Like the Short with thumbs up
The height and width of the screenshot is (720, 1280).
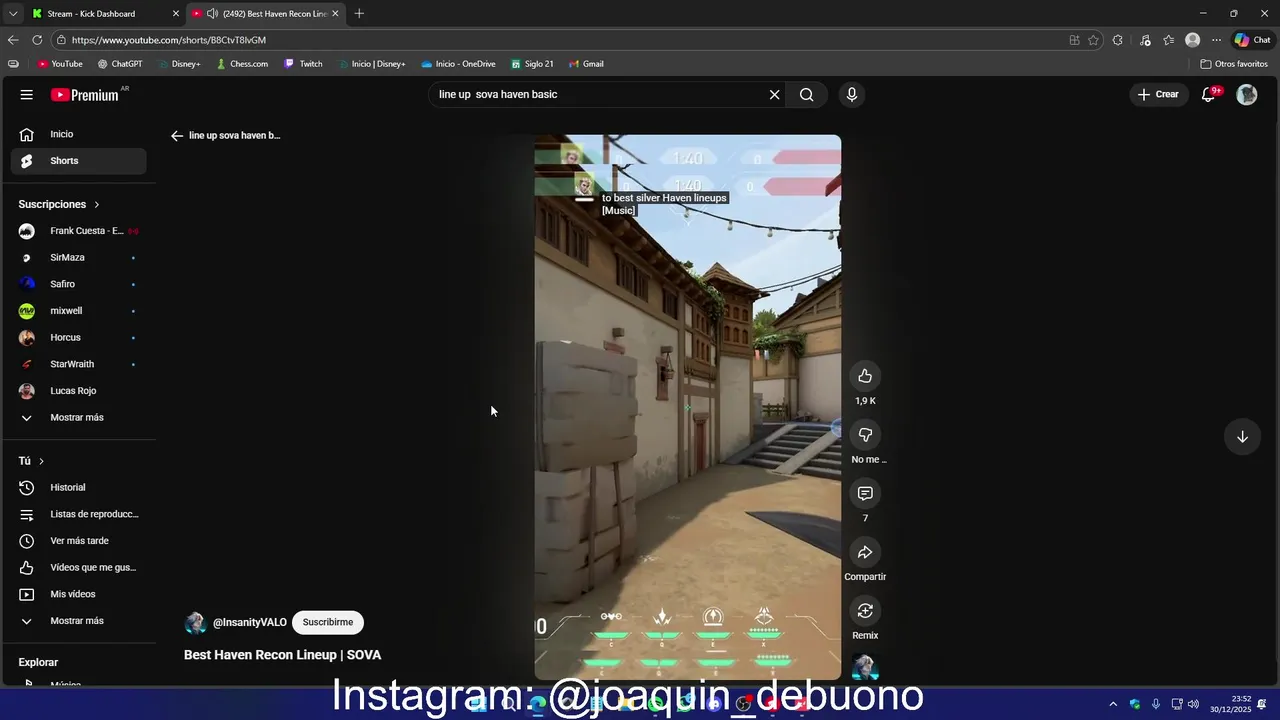865,376
